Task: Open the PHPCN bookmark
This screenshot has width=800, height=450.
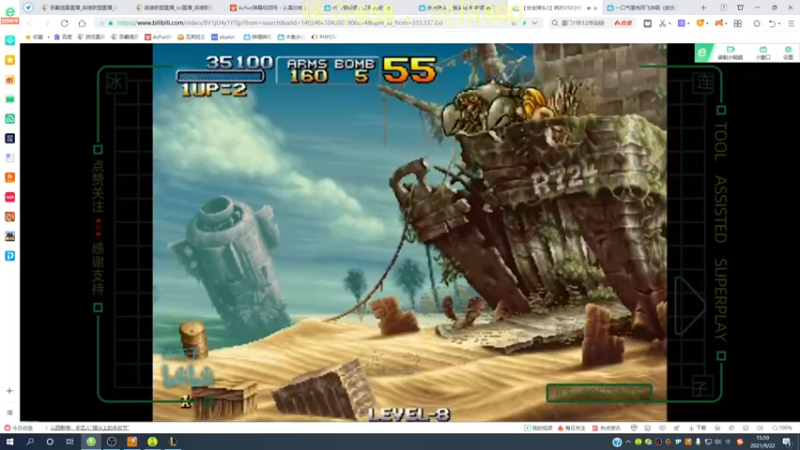Action: (324, 37)
